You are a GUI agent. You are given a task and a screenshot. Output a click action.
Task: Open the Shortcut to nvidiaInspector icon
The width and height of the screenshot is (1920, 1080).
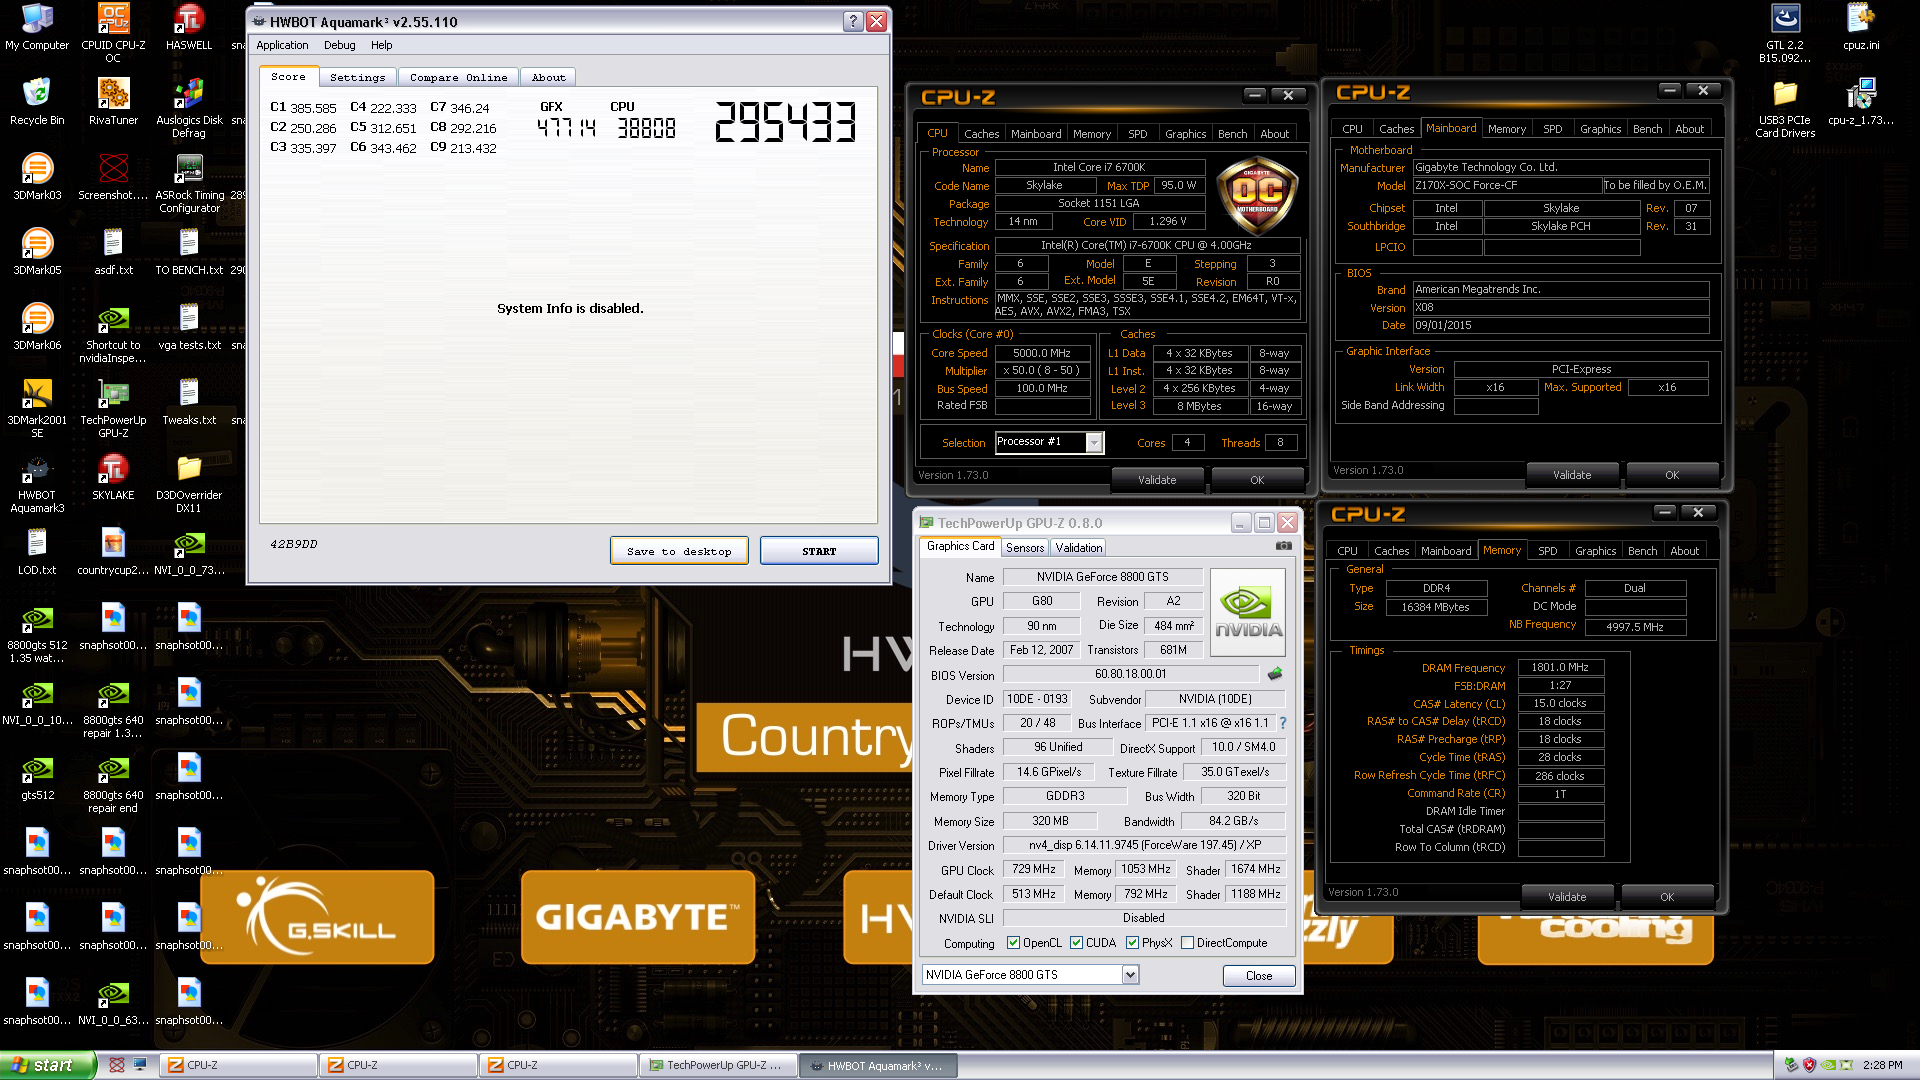point(113,333)
